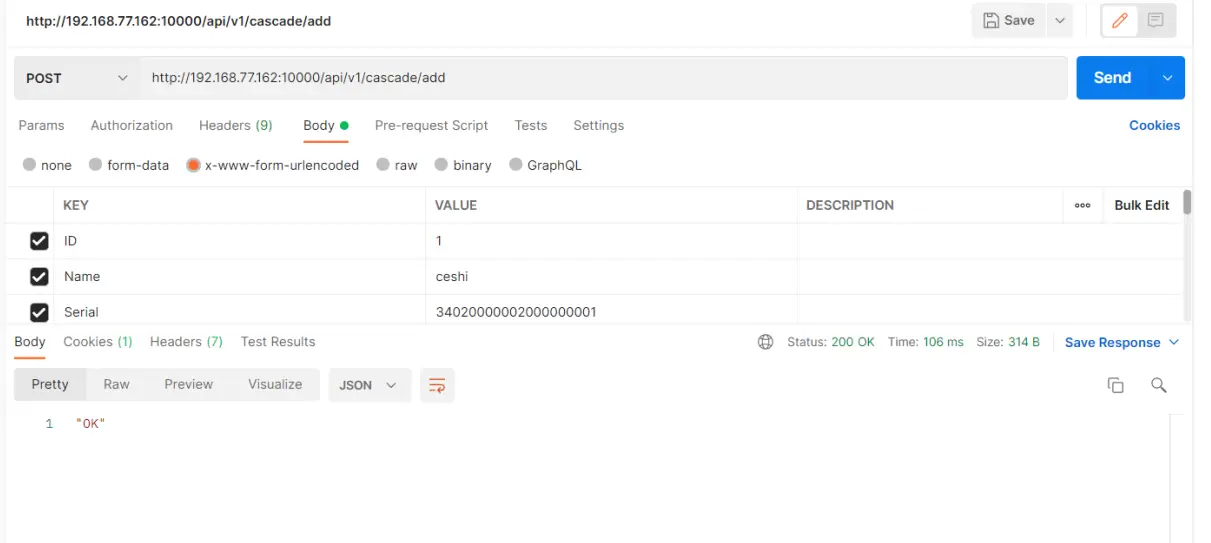Click the globe network icon

click(766, 342)
